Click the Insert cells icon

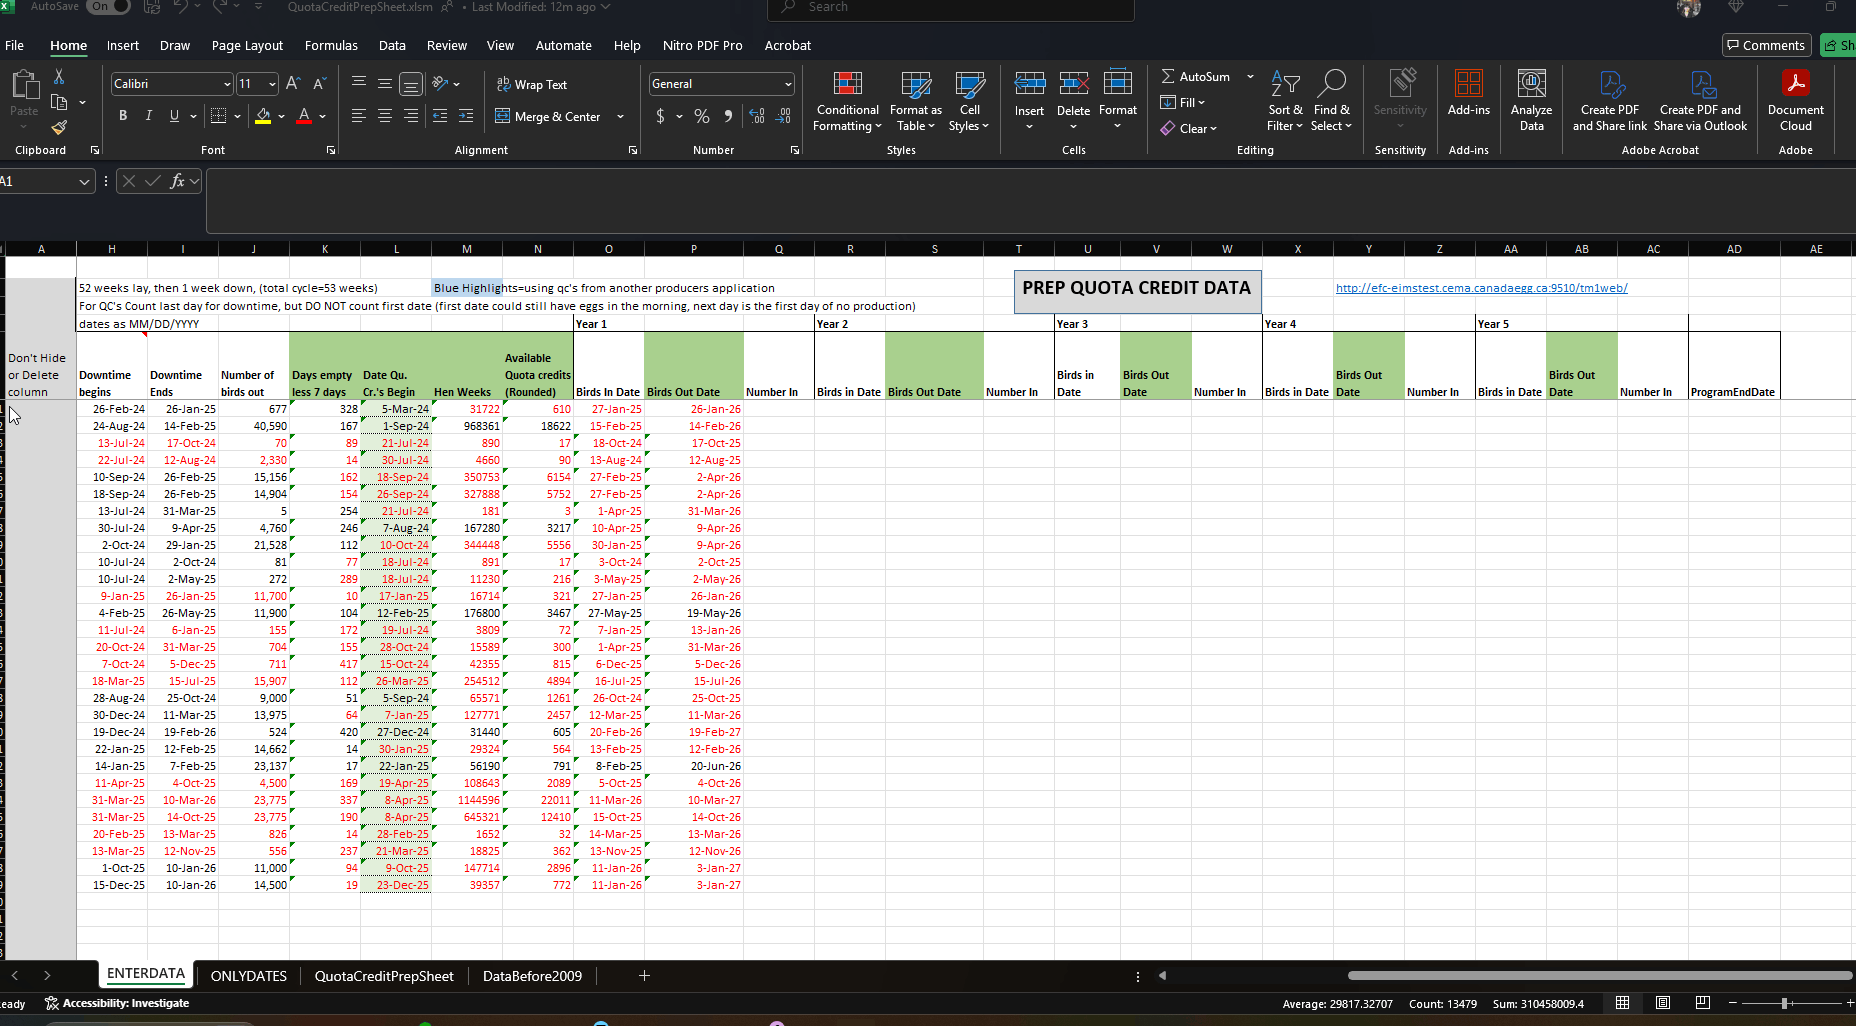point(1029,84)
